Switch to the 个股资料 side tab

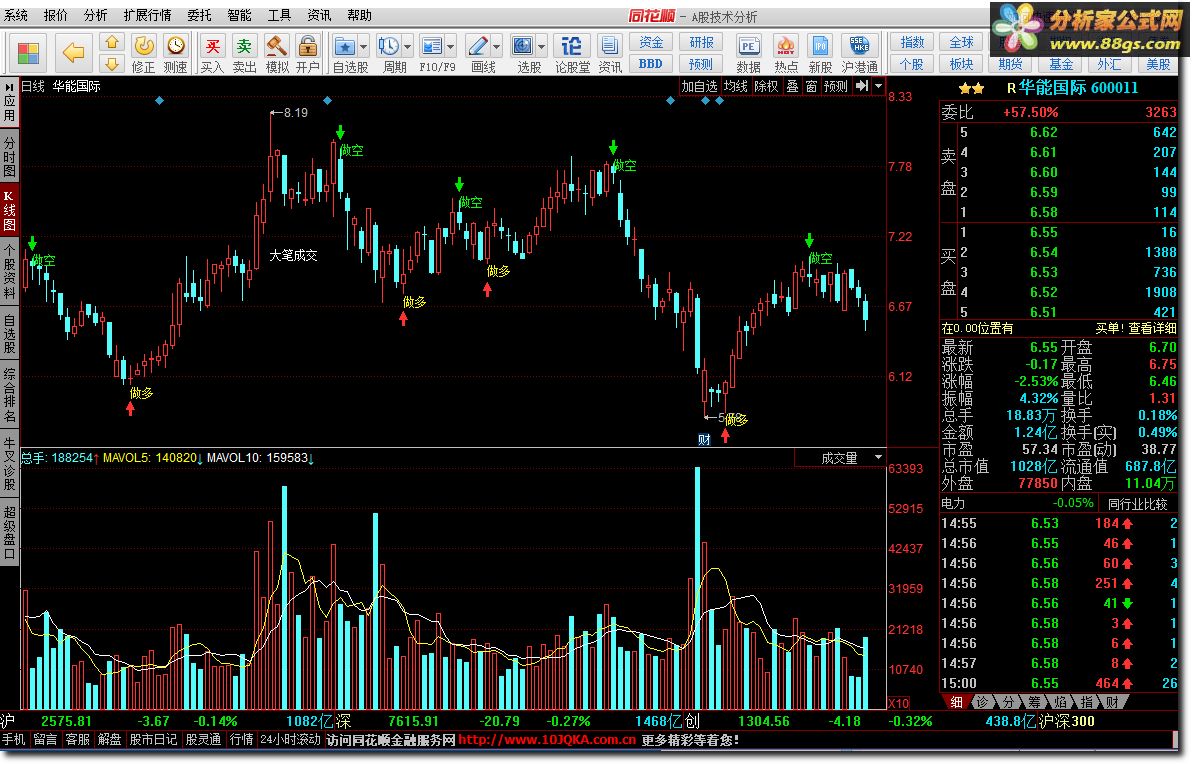pyautogui.click(x=9, y=271)
